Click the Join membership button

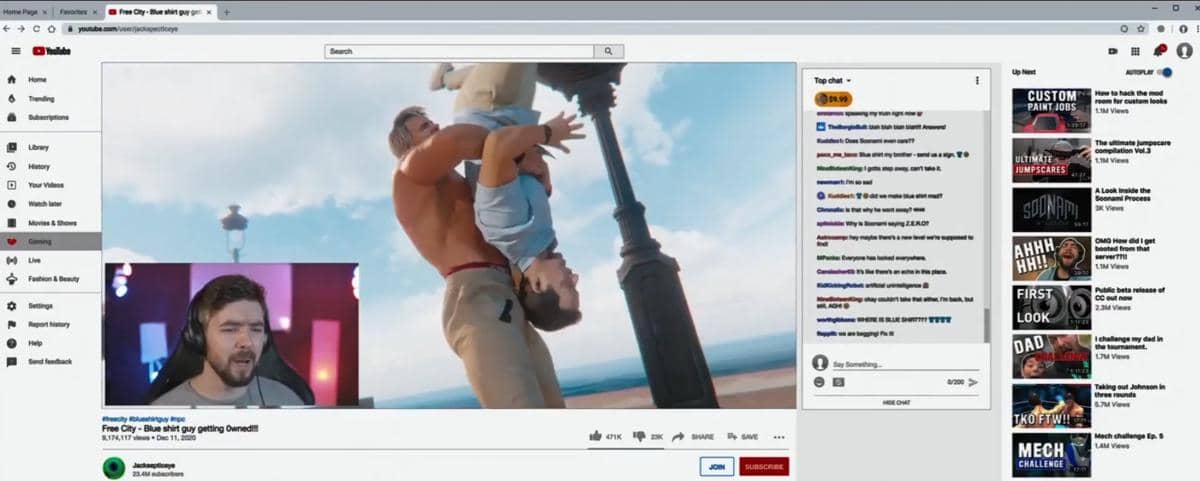[x=716, y=466]
